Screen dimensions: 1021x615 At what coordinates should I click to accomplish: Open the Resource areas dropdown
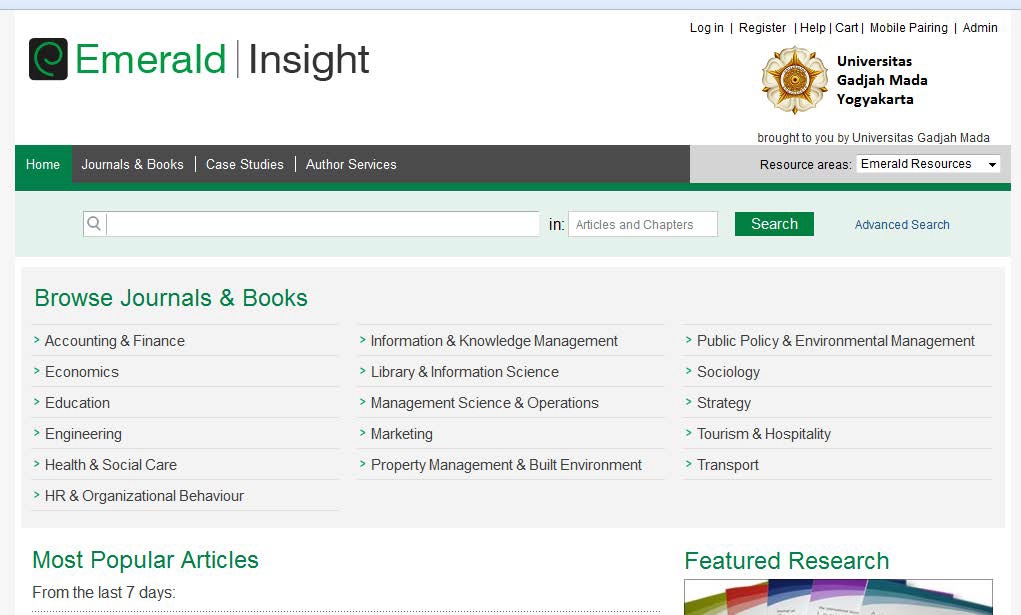(x=928, y=164)
